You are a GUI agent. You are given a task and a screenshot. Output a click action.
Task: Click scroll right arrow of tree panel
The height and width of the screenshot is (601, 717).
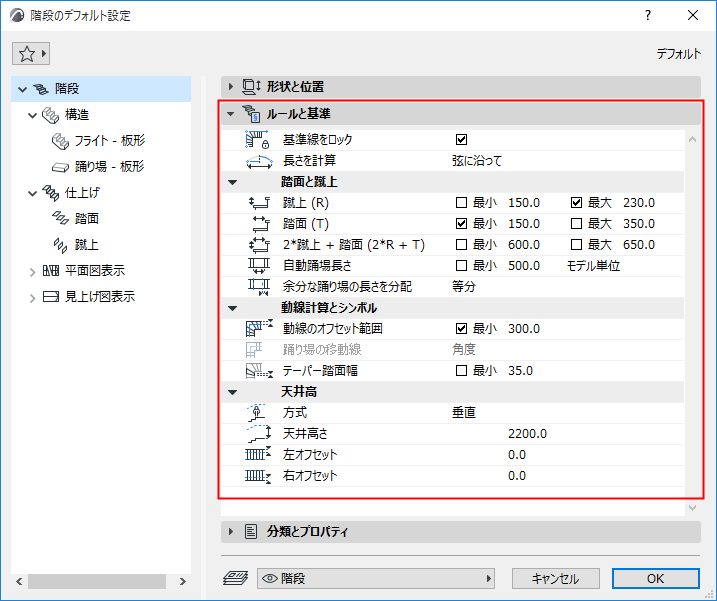click(183, 581)
